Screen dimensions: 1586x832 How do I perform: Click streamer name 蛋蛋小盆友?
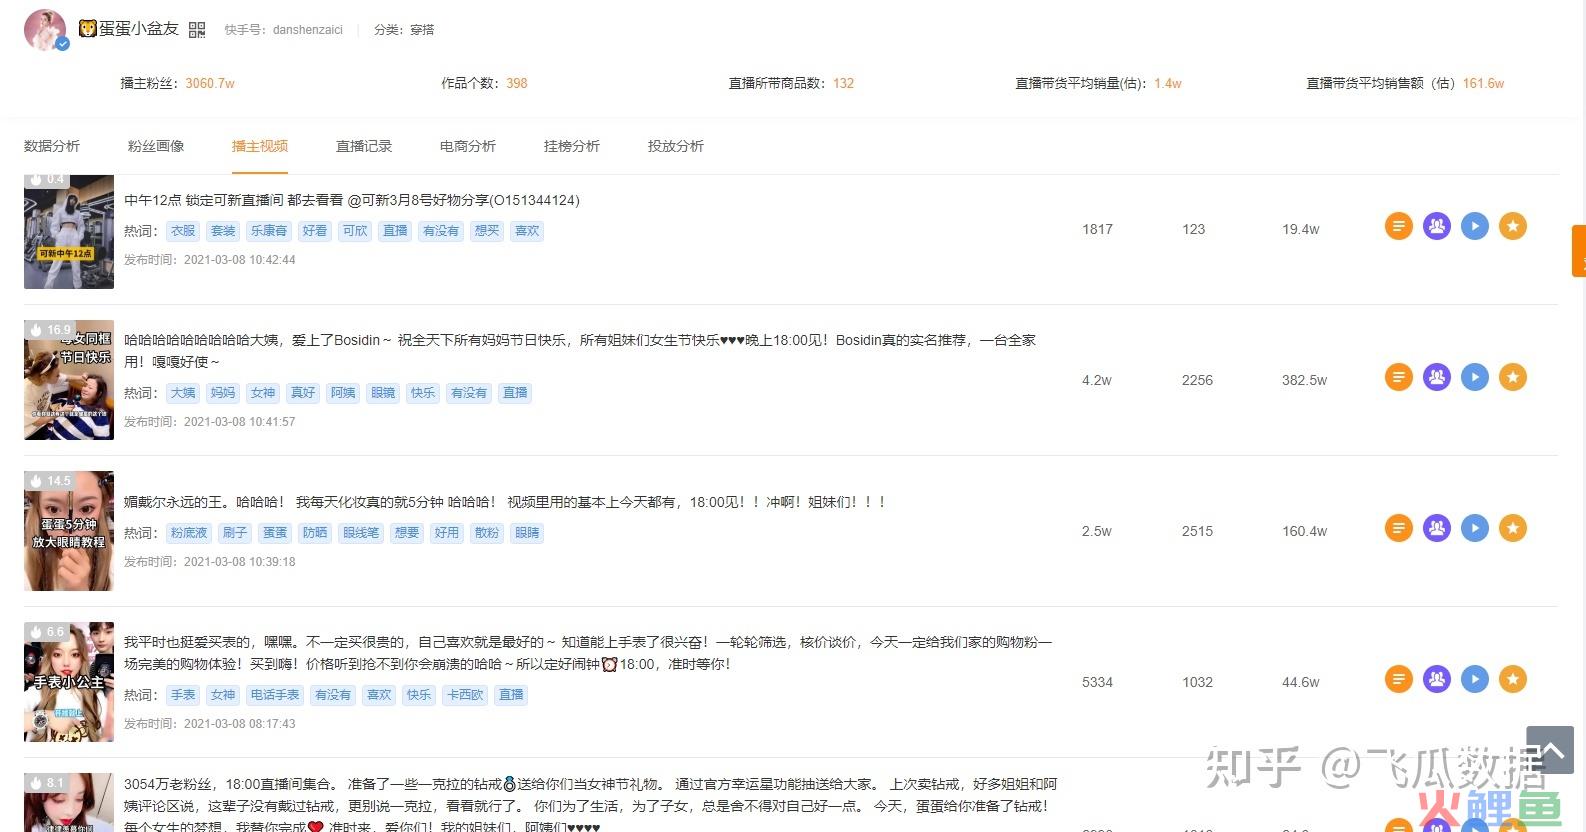[x=138, y=29]
